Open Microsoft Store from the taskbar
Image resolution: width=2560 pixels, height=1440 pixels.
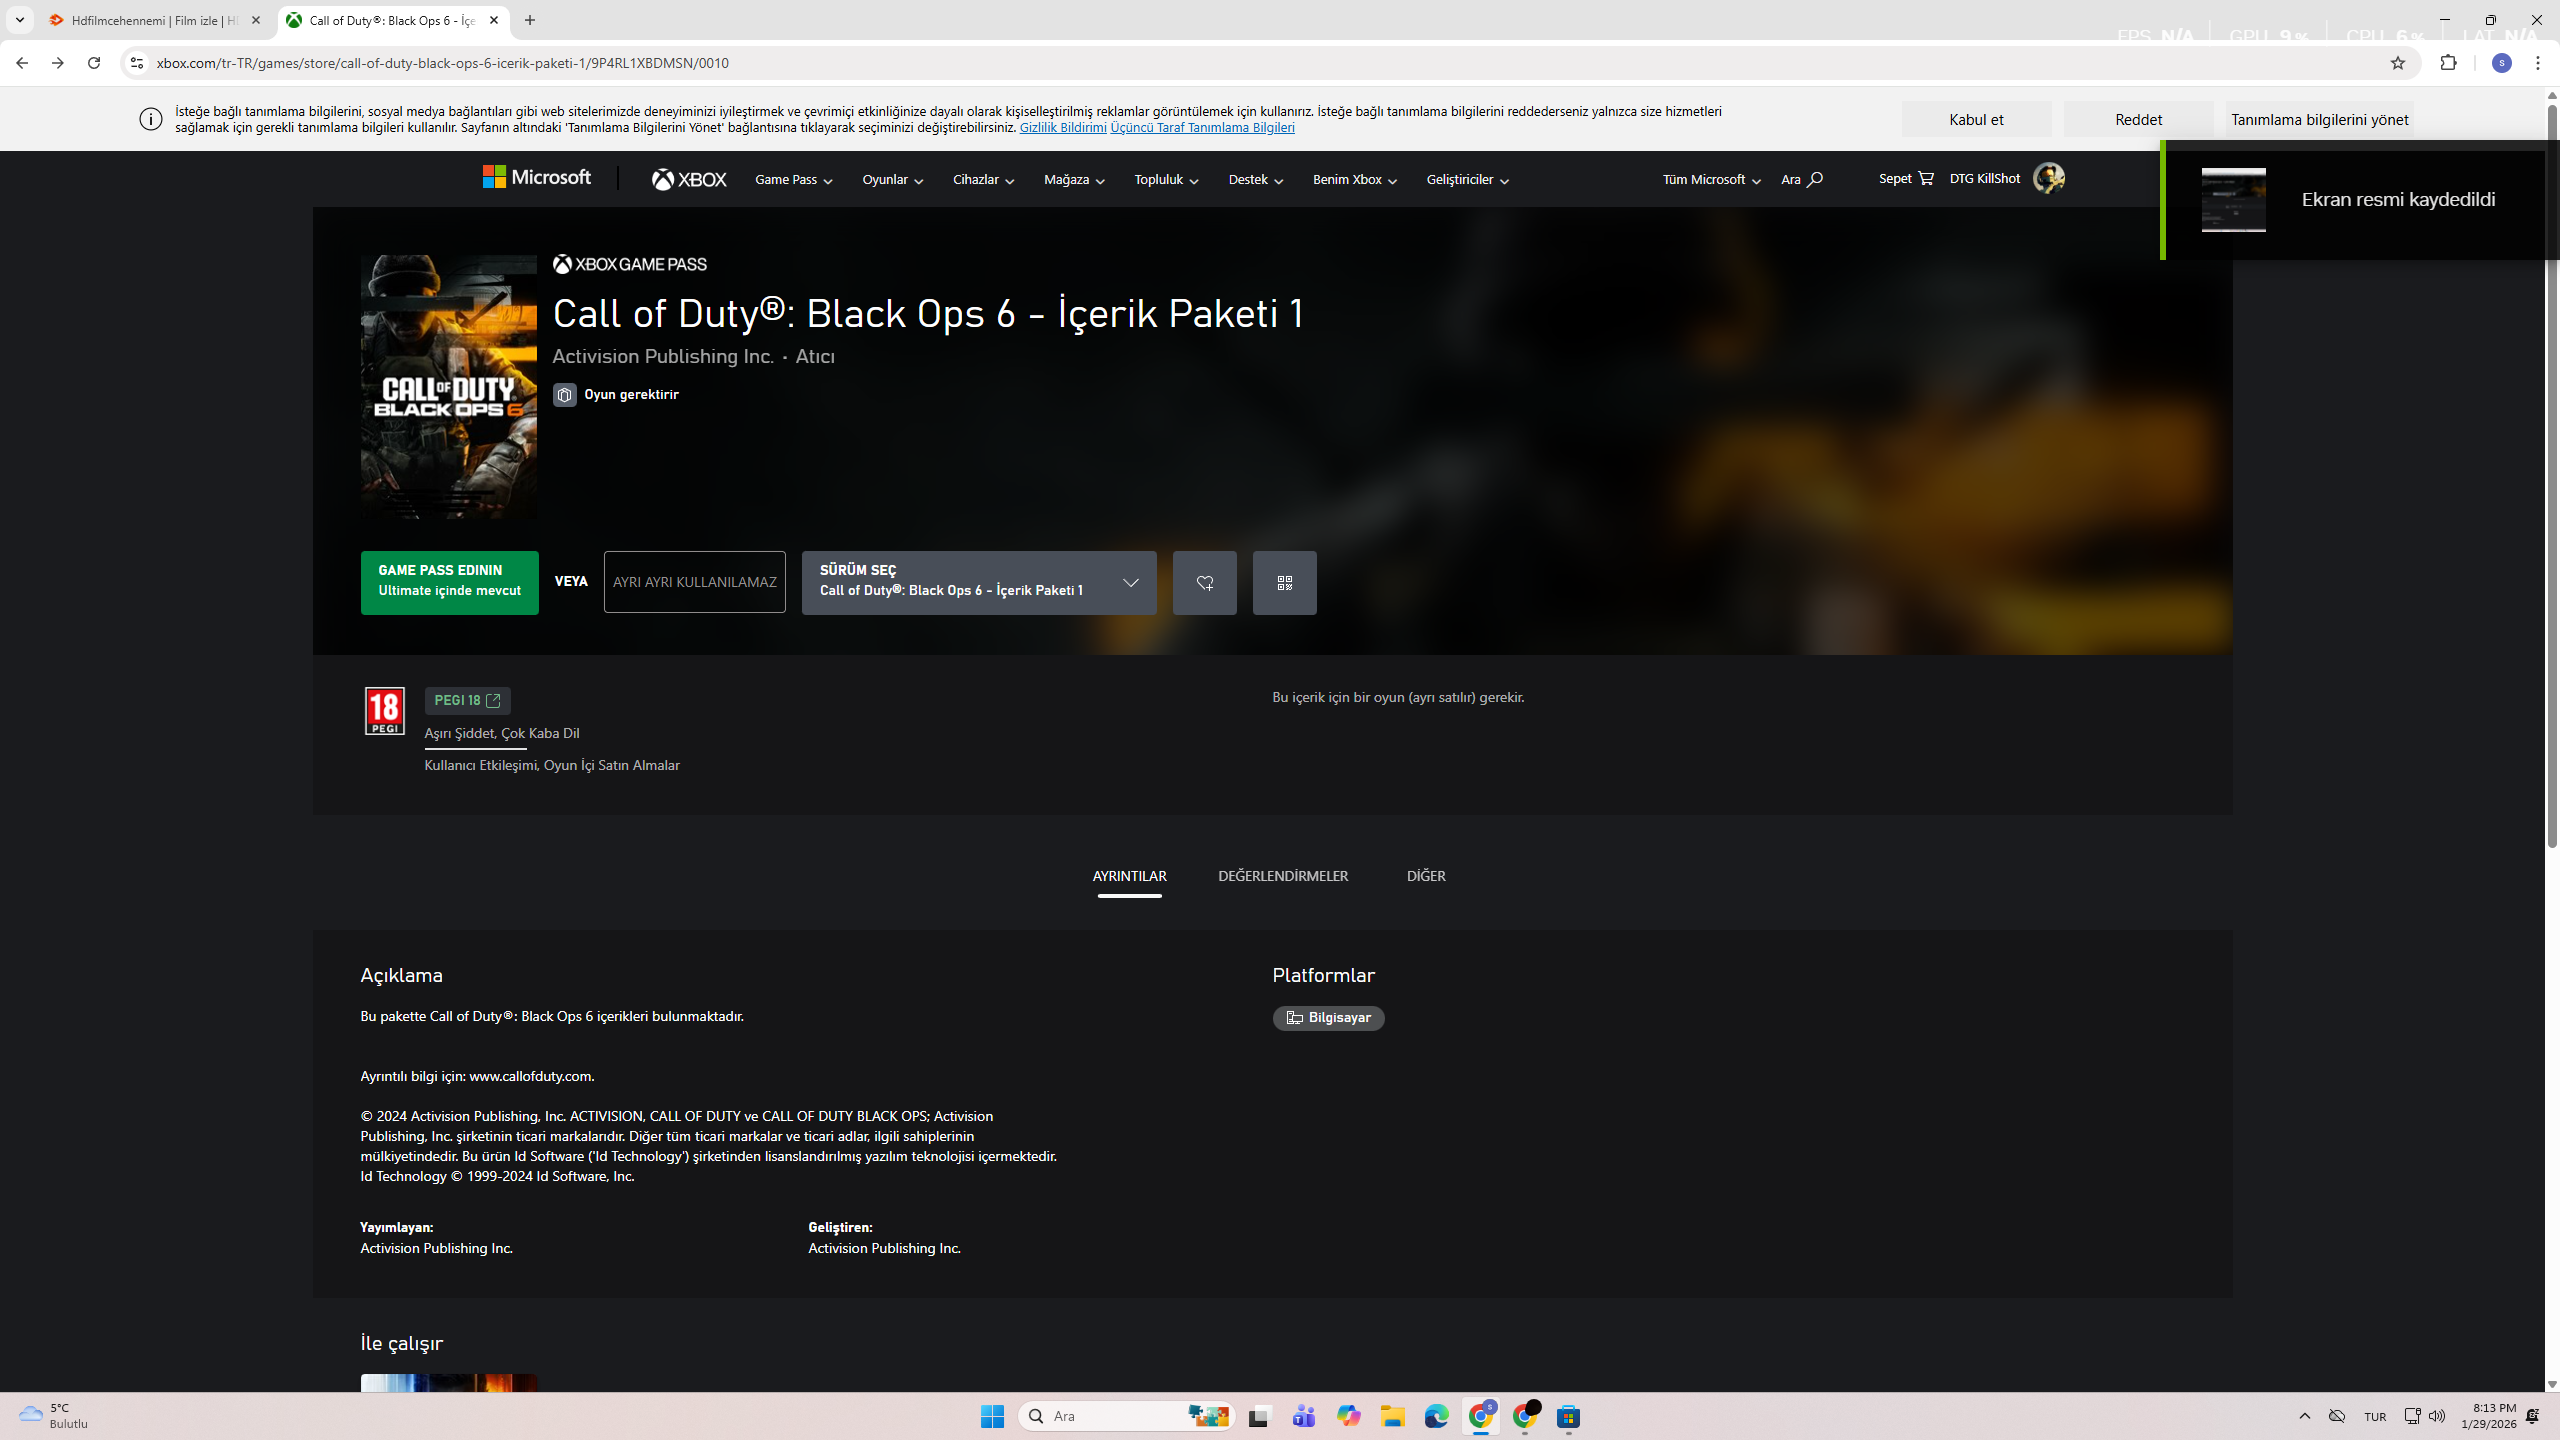pyautogui.click(x=1568, y=1416)
